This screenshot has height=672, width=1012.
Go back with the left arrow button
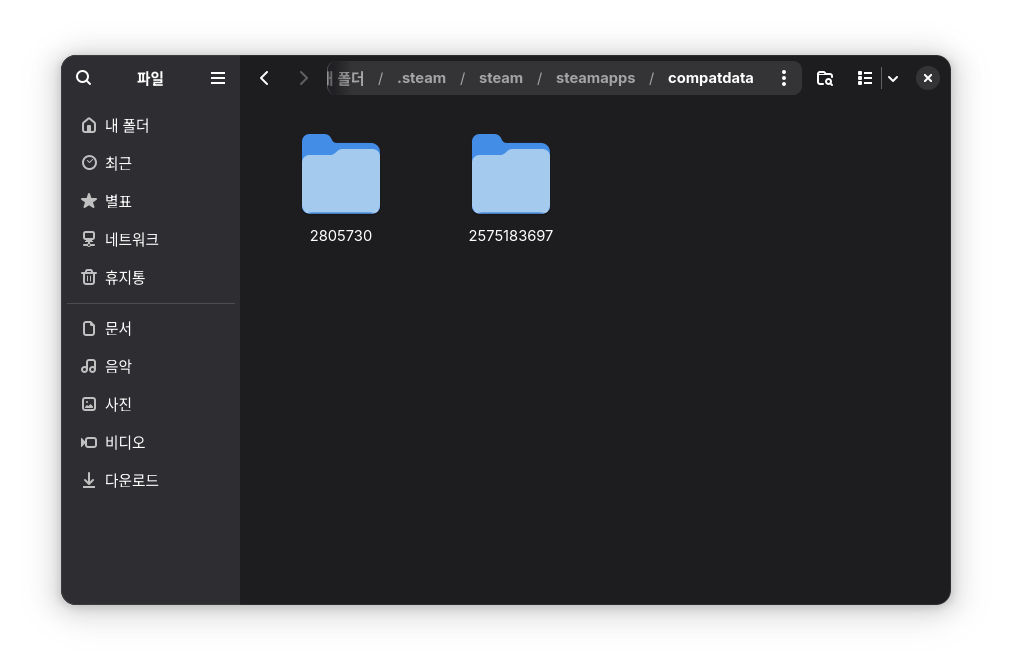click(x=264, y=78)
